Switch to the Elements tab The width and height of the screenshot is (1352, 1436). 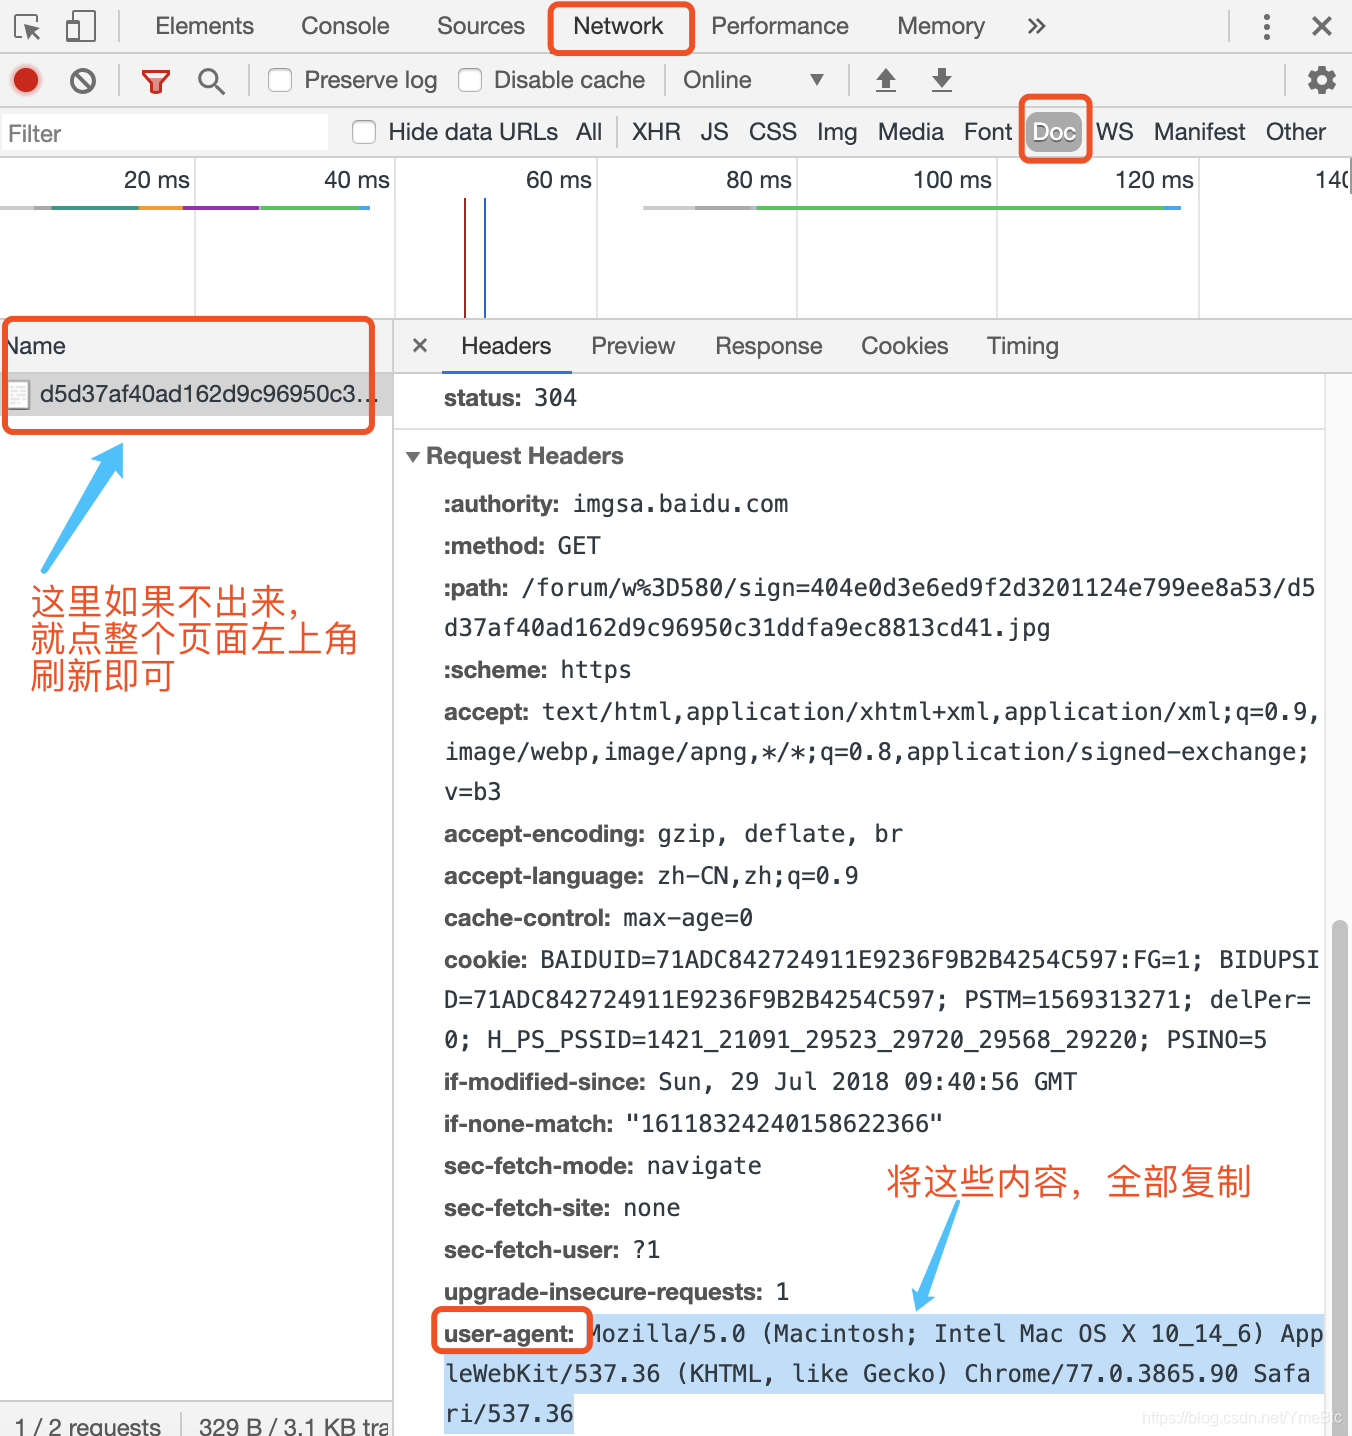click(x=204, y=26)
